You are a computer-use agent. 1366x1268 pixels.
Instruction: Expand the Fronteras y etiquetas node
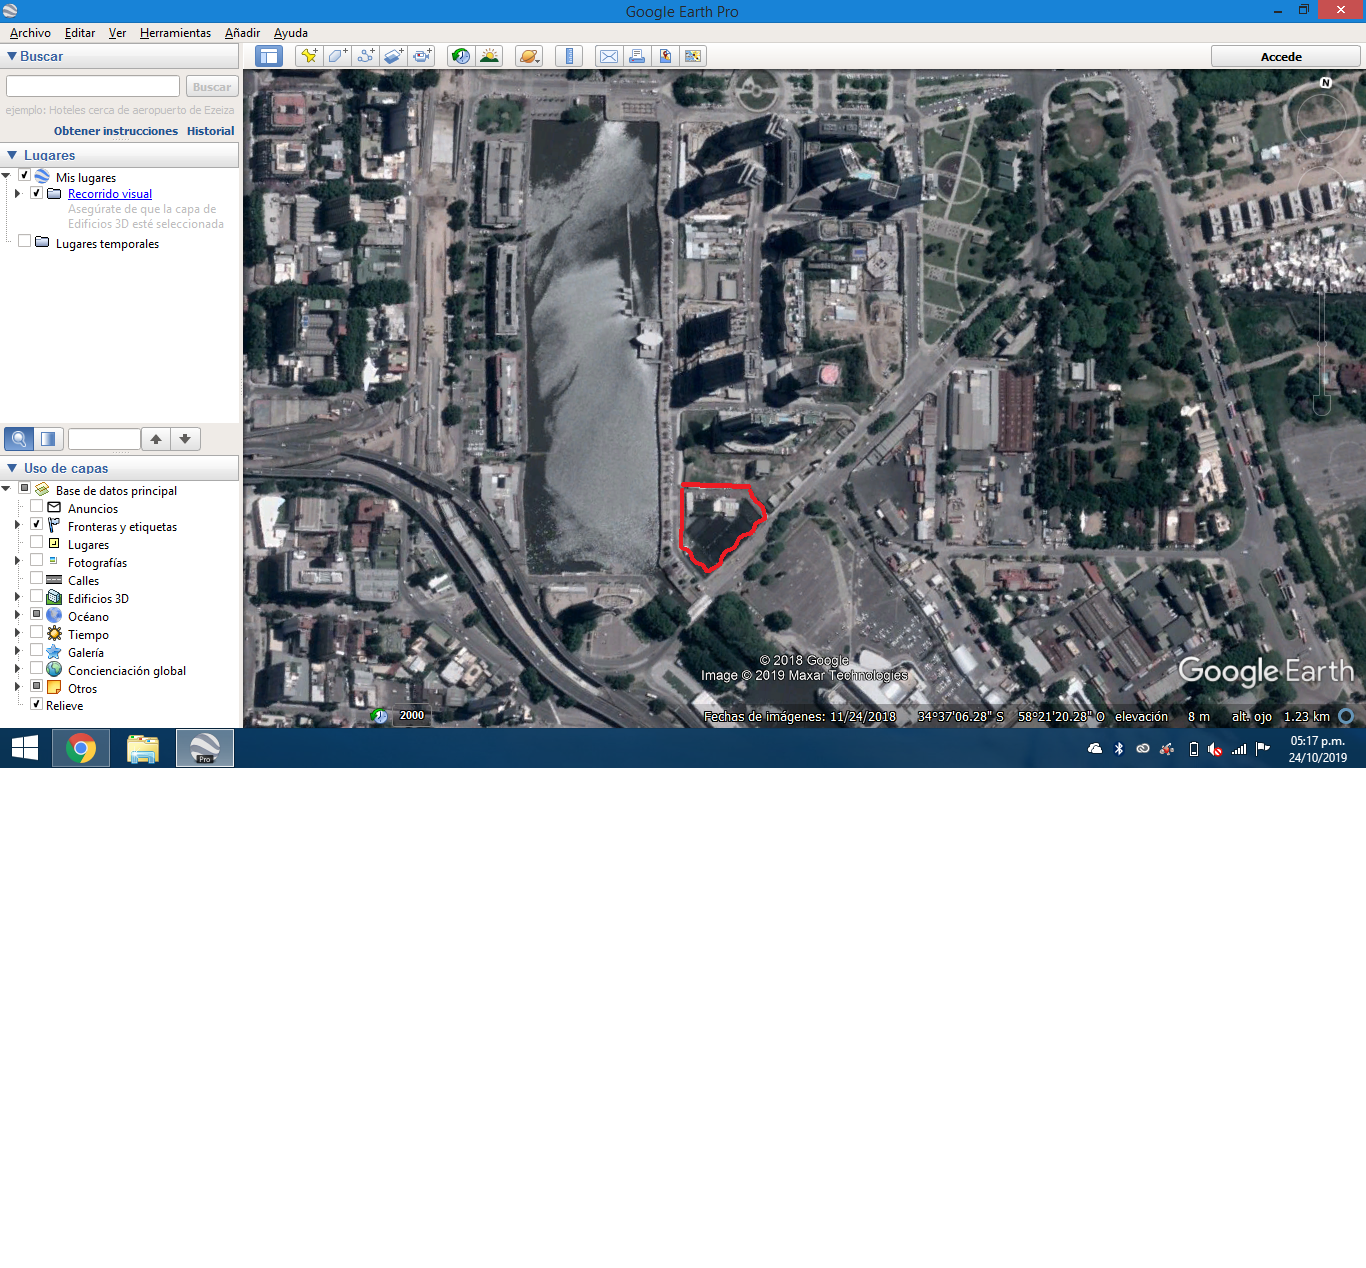click(17, 525)
